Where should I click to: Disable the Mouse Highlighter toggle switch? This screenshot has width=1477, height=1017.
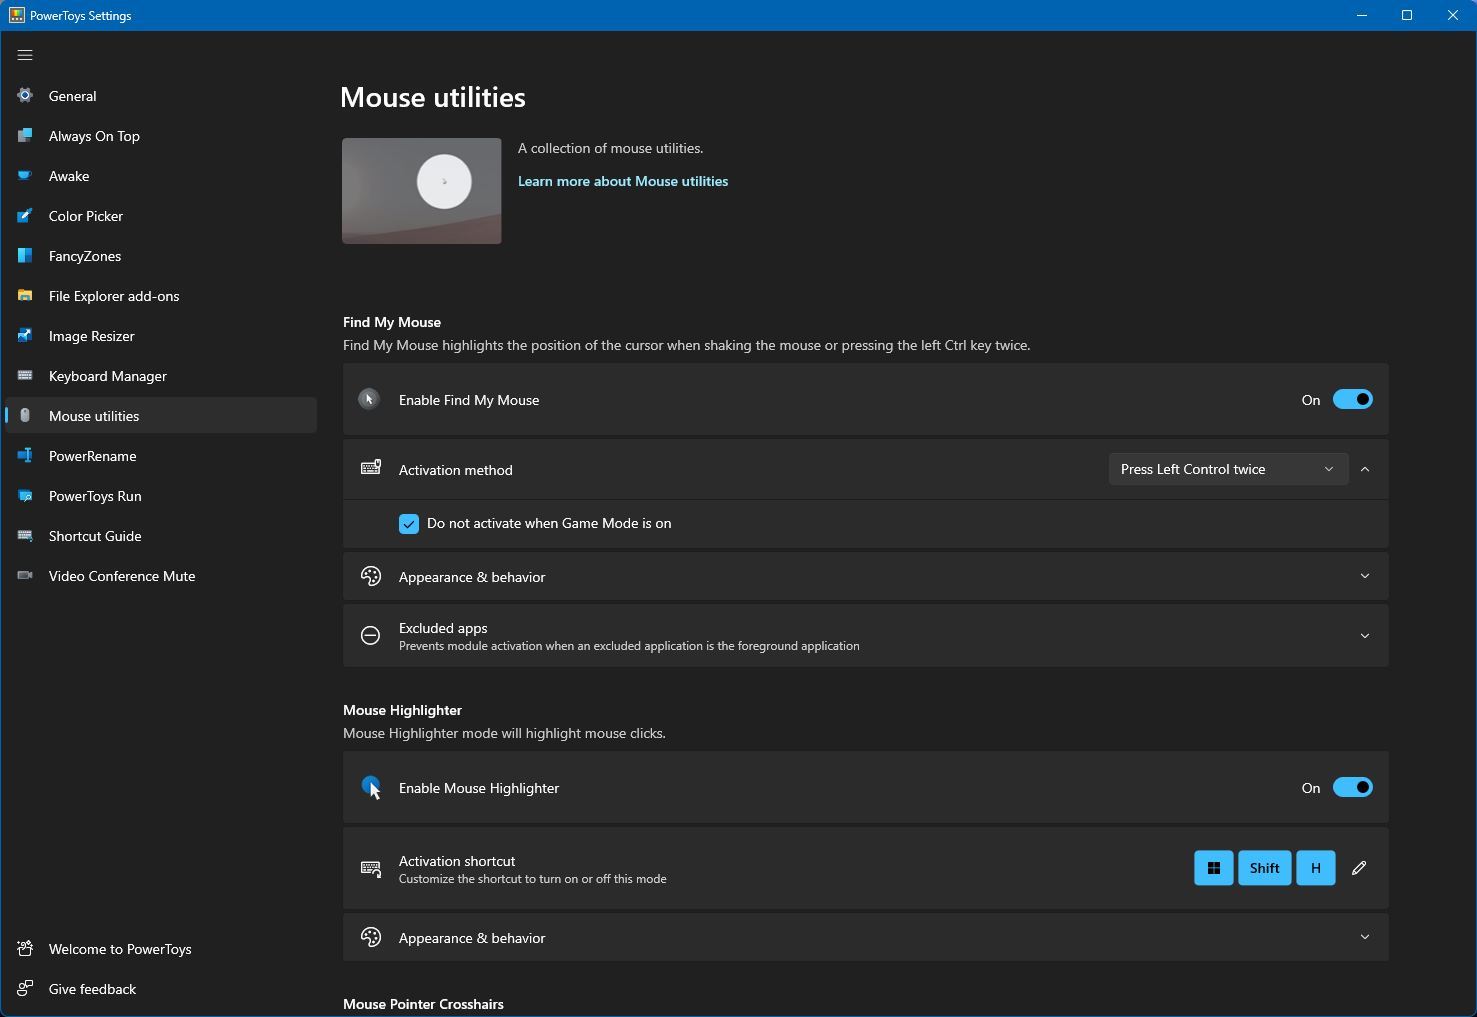[1352, 788]
